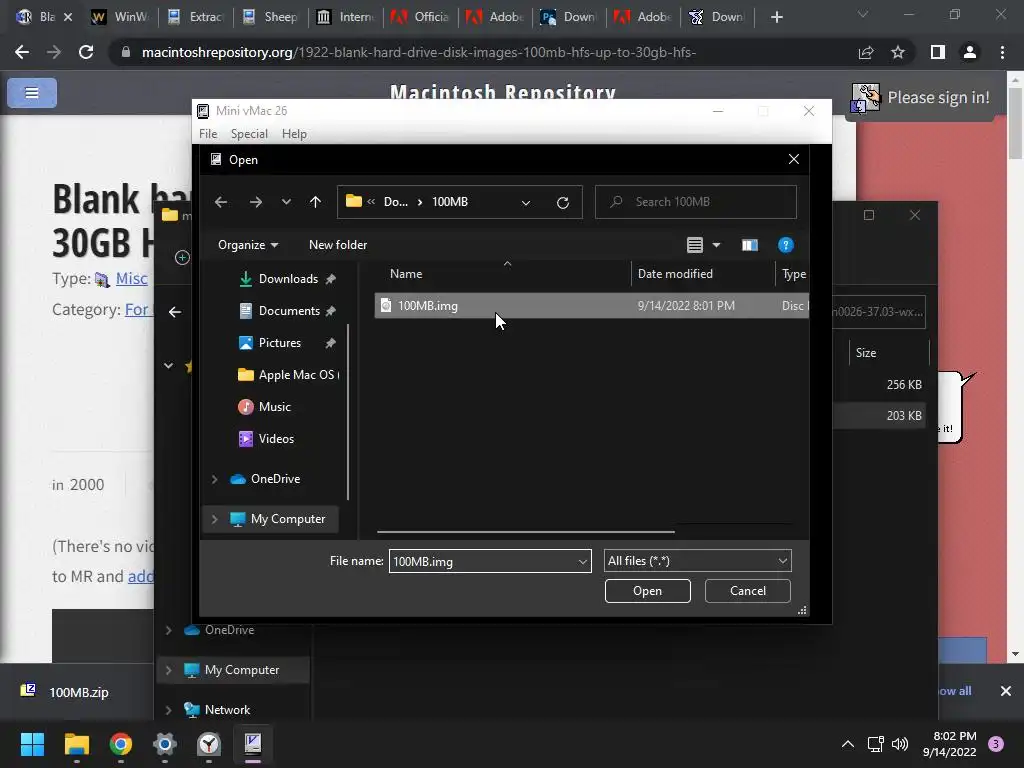Screen dimensions: 1024x768
Task: Open a new Chrome tab
Action: 776,17
